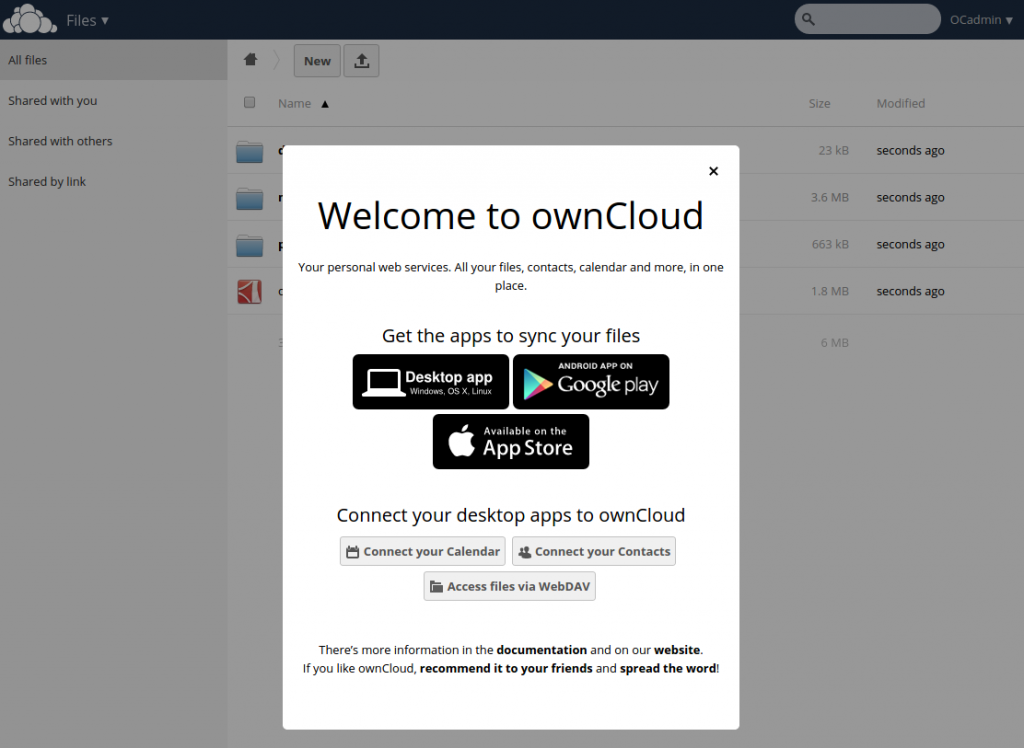Screen dimensions: 1024x748
Task: Click the magnifier search icon
Action: click(808, 19)
